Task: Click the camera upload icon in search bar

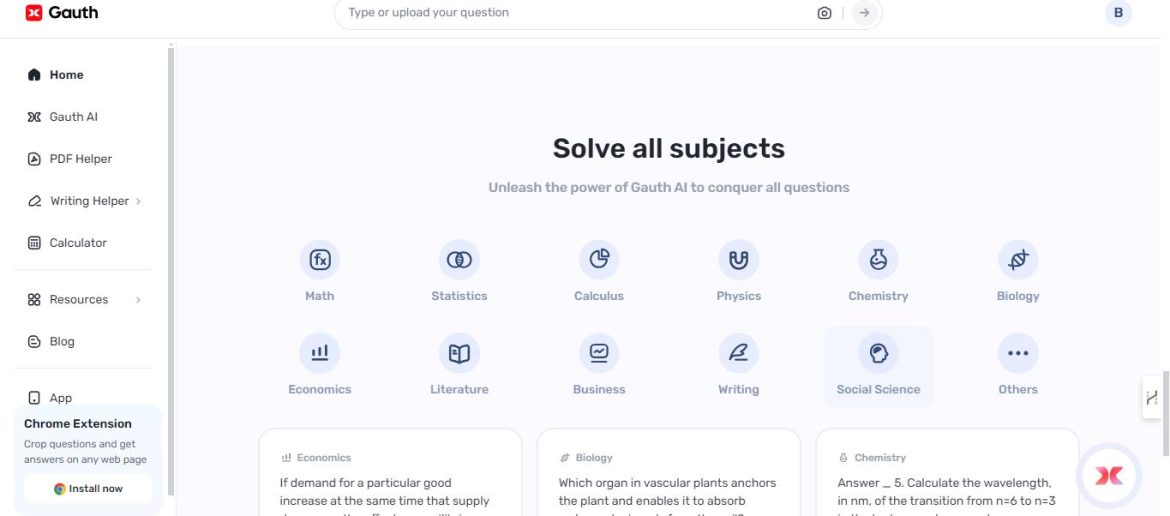Action: (824, 13)
